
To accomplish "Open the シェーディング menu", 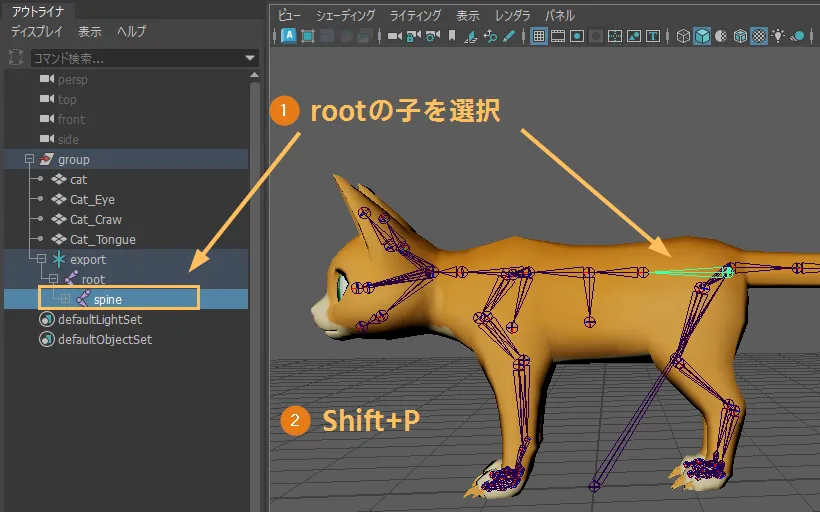I will [x=345, y=16].
